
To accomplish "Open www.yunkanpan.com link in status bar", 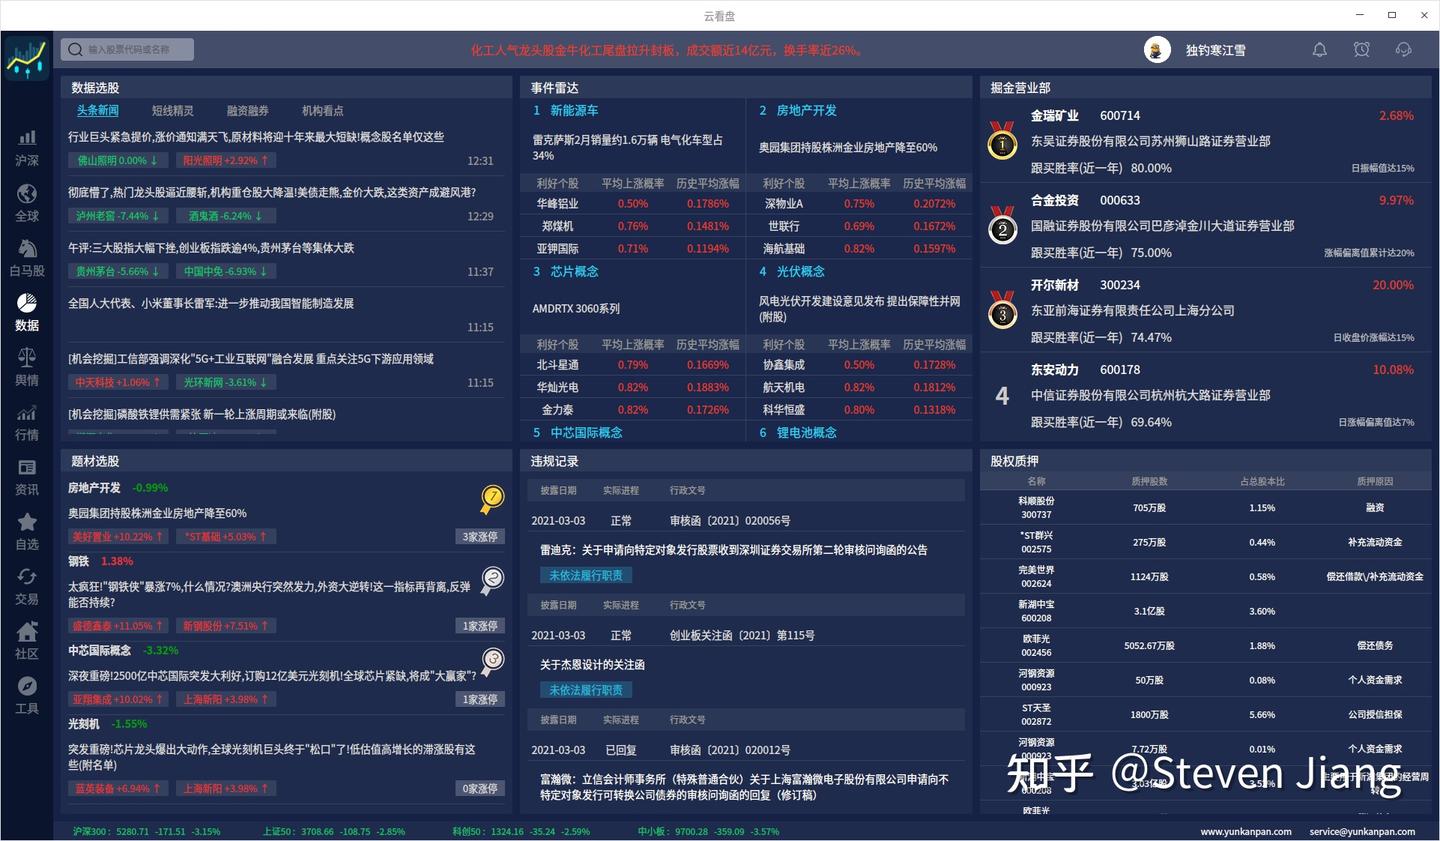I will [x=1246, y=832].
